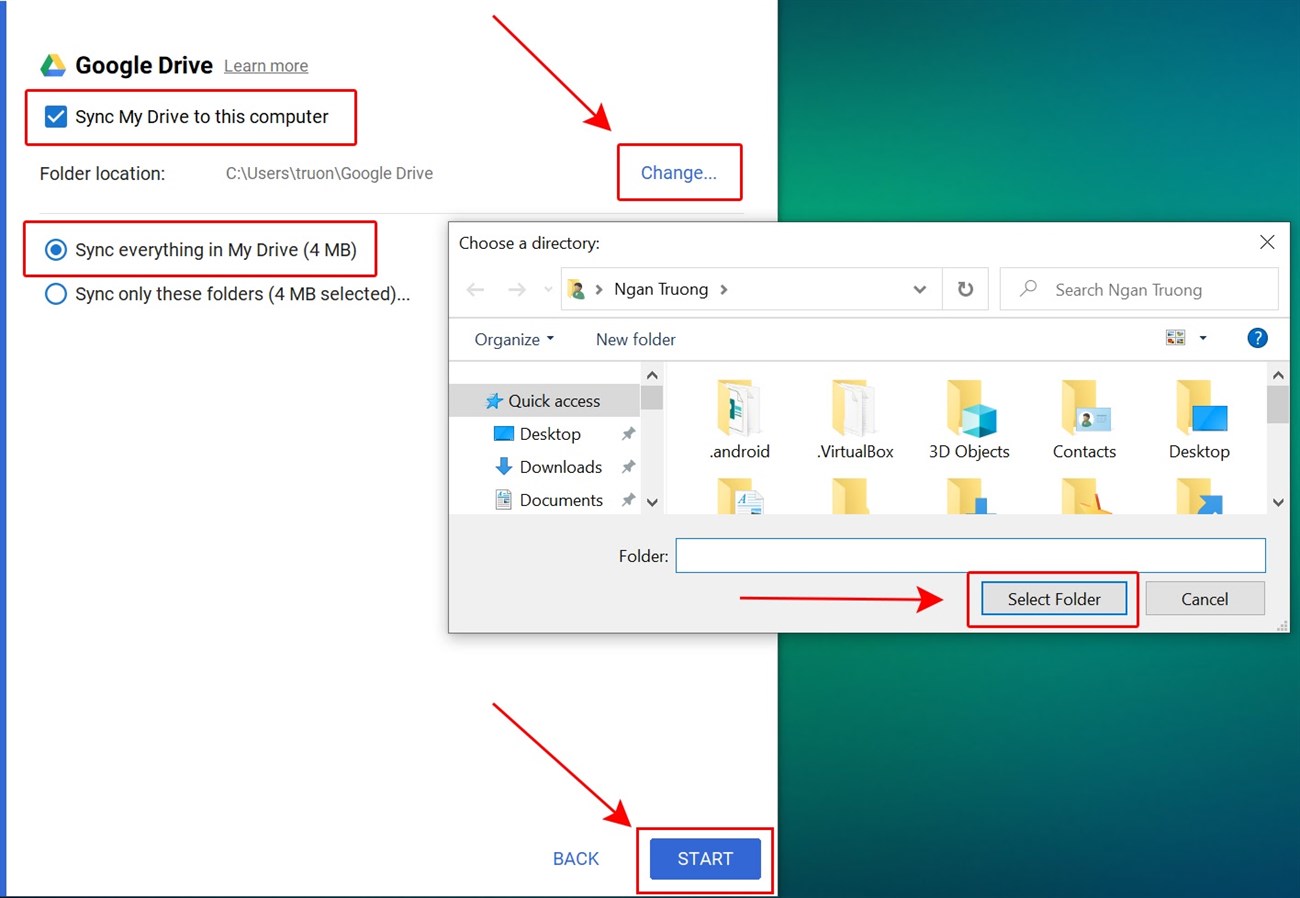The image size is (1300, 898).
Task: Click the Select Folder button
Action: [1054, 599]
